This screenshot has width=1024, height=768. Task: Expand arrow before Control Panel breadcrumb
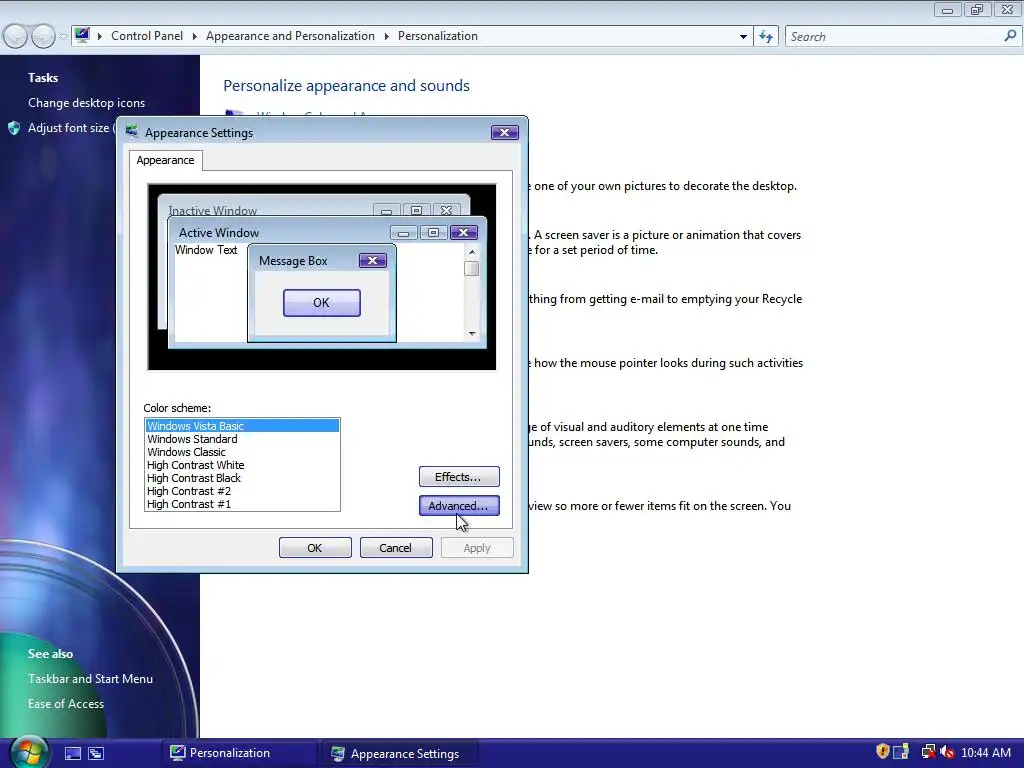click(100, 37)
